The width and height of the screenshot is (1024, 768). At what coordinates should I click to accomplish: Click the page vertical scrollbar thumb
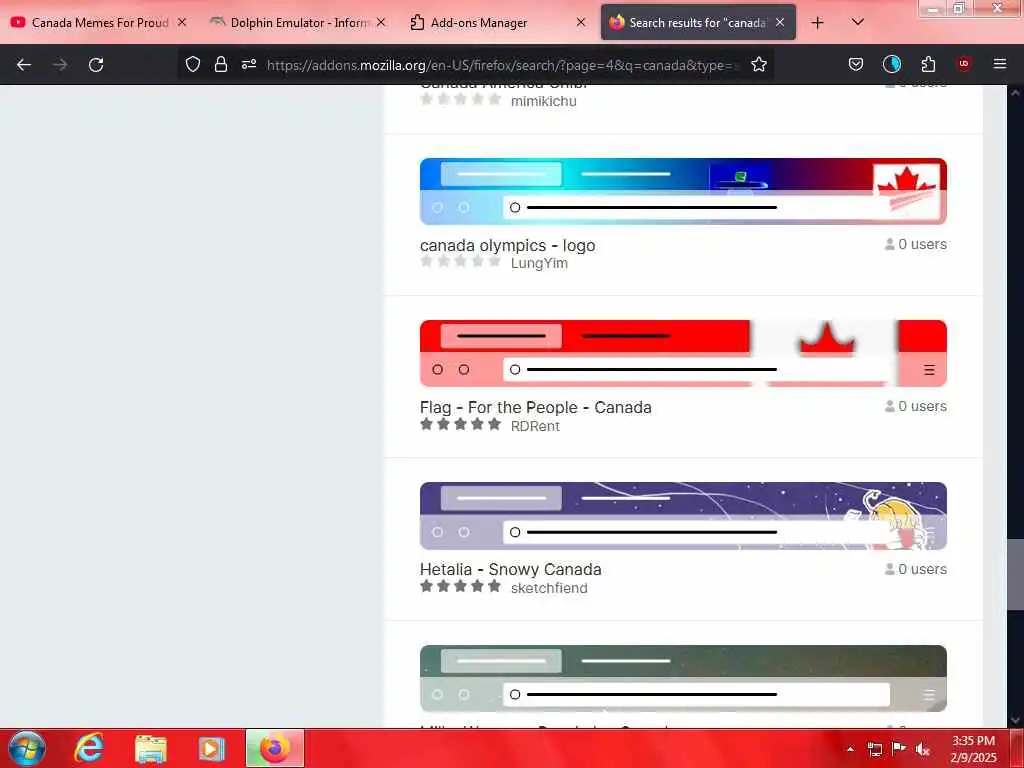coord(1015,575)
